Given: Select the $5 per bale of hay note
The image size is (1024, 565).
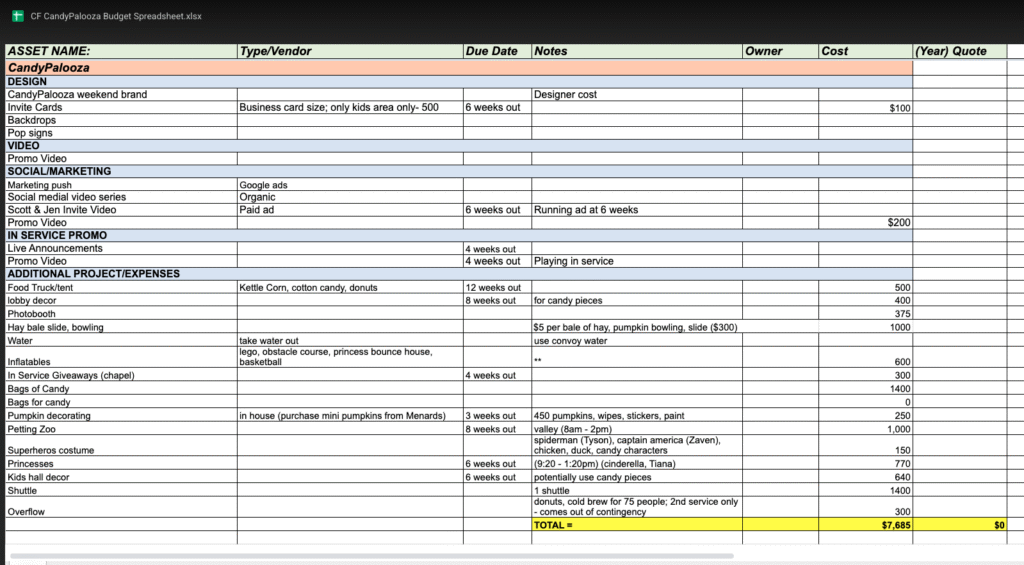Looking at the screenshot, I should tap(637, 327).
